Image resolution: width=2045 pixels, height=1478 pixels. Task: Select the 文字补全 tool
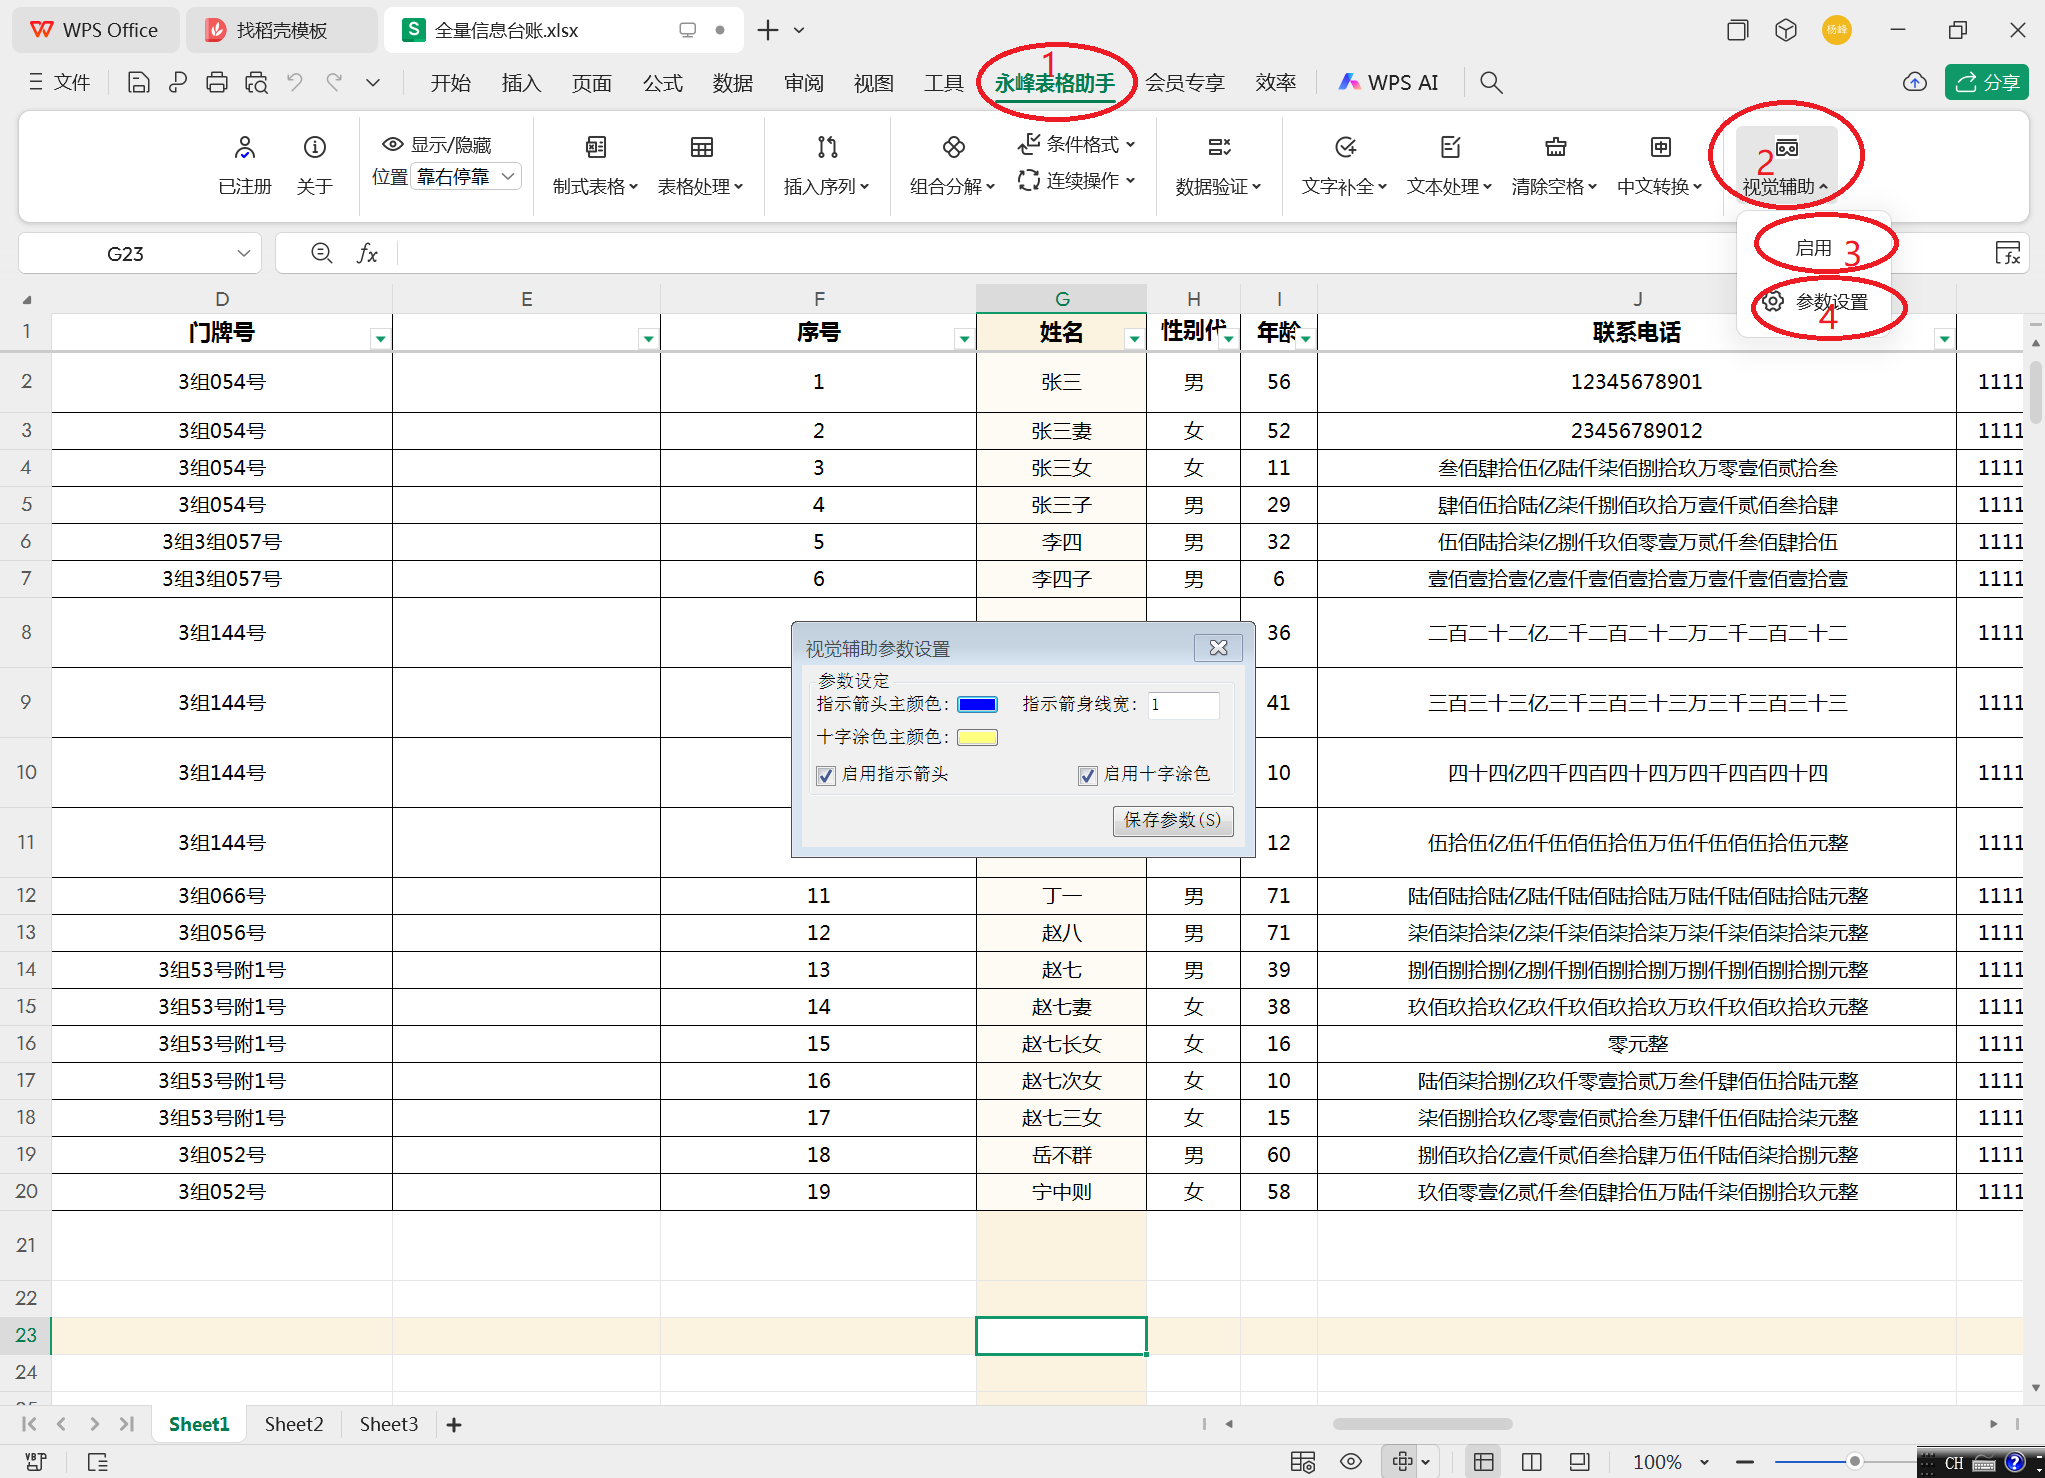pyautogui.click(x=1342, y=163)
